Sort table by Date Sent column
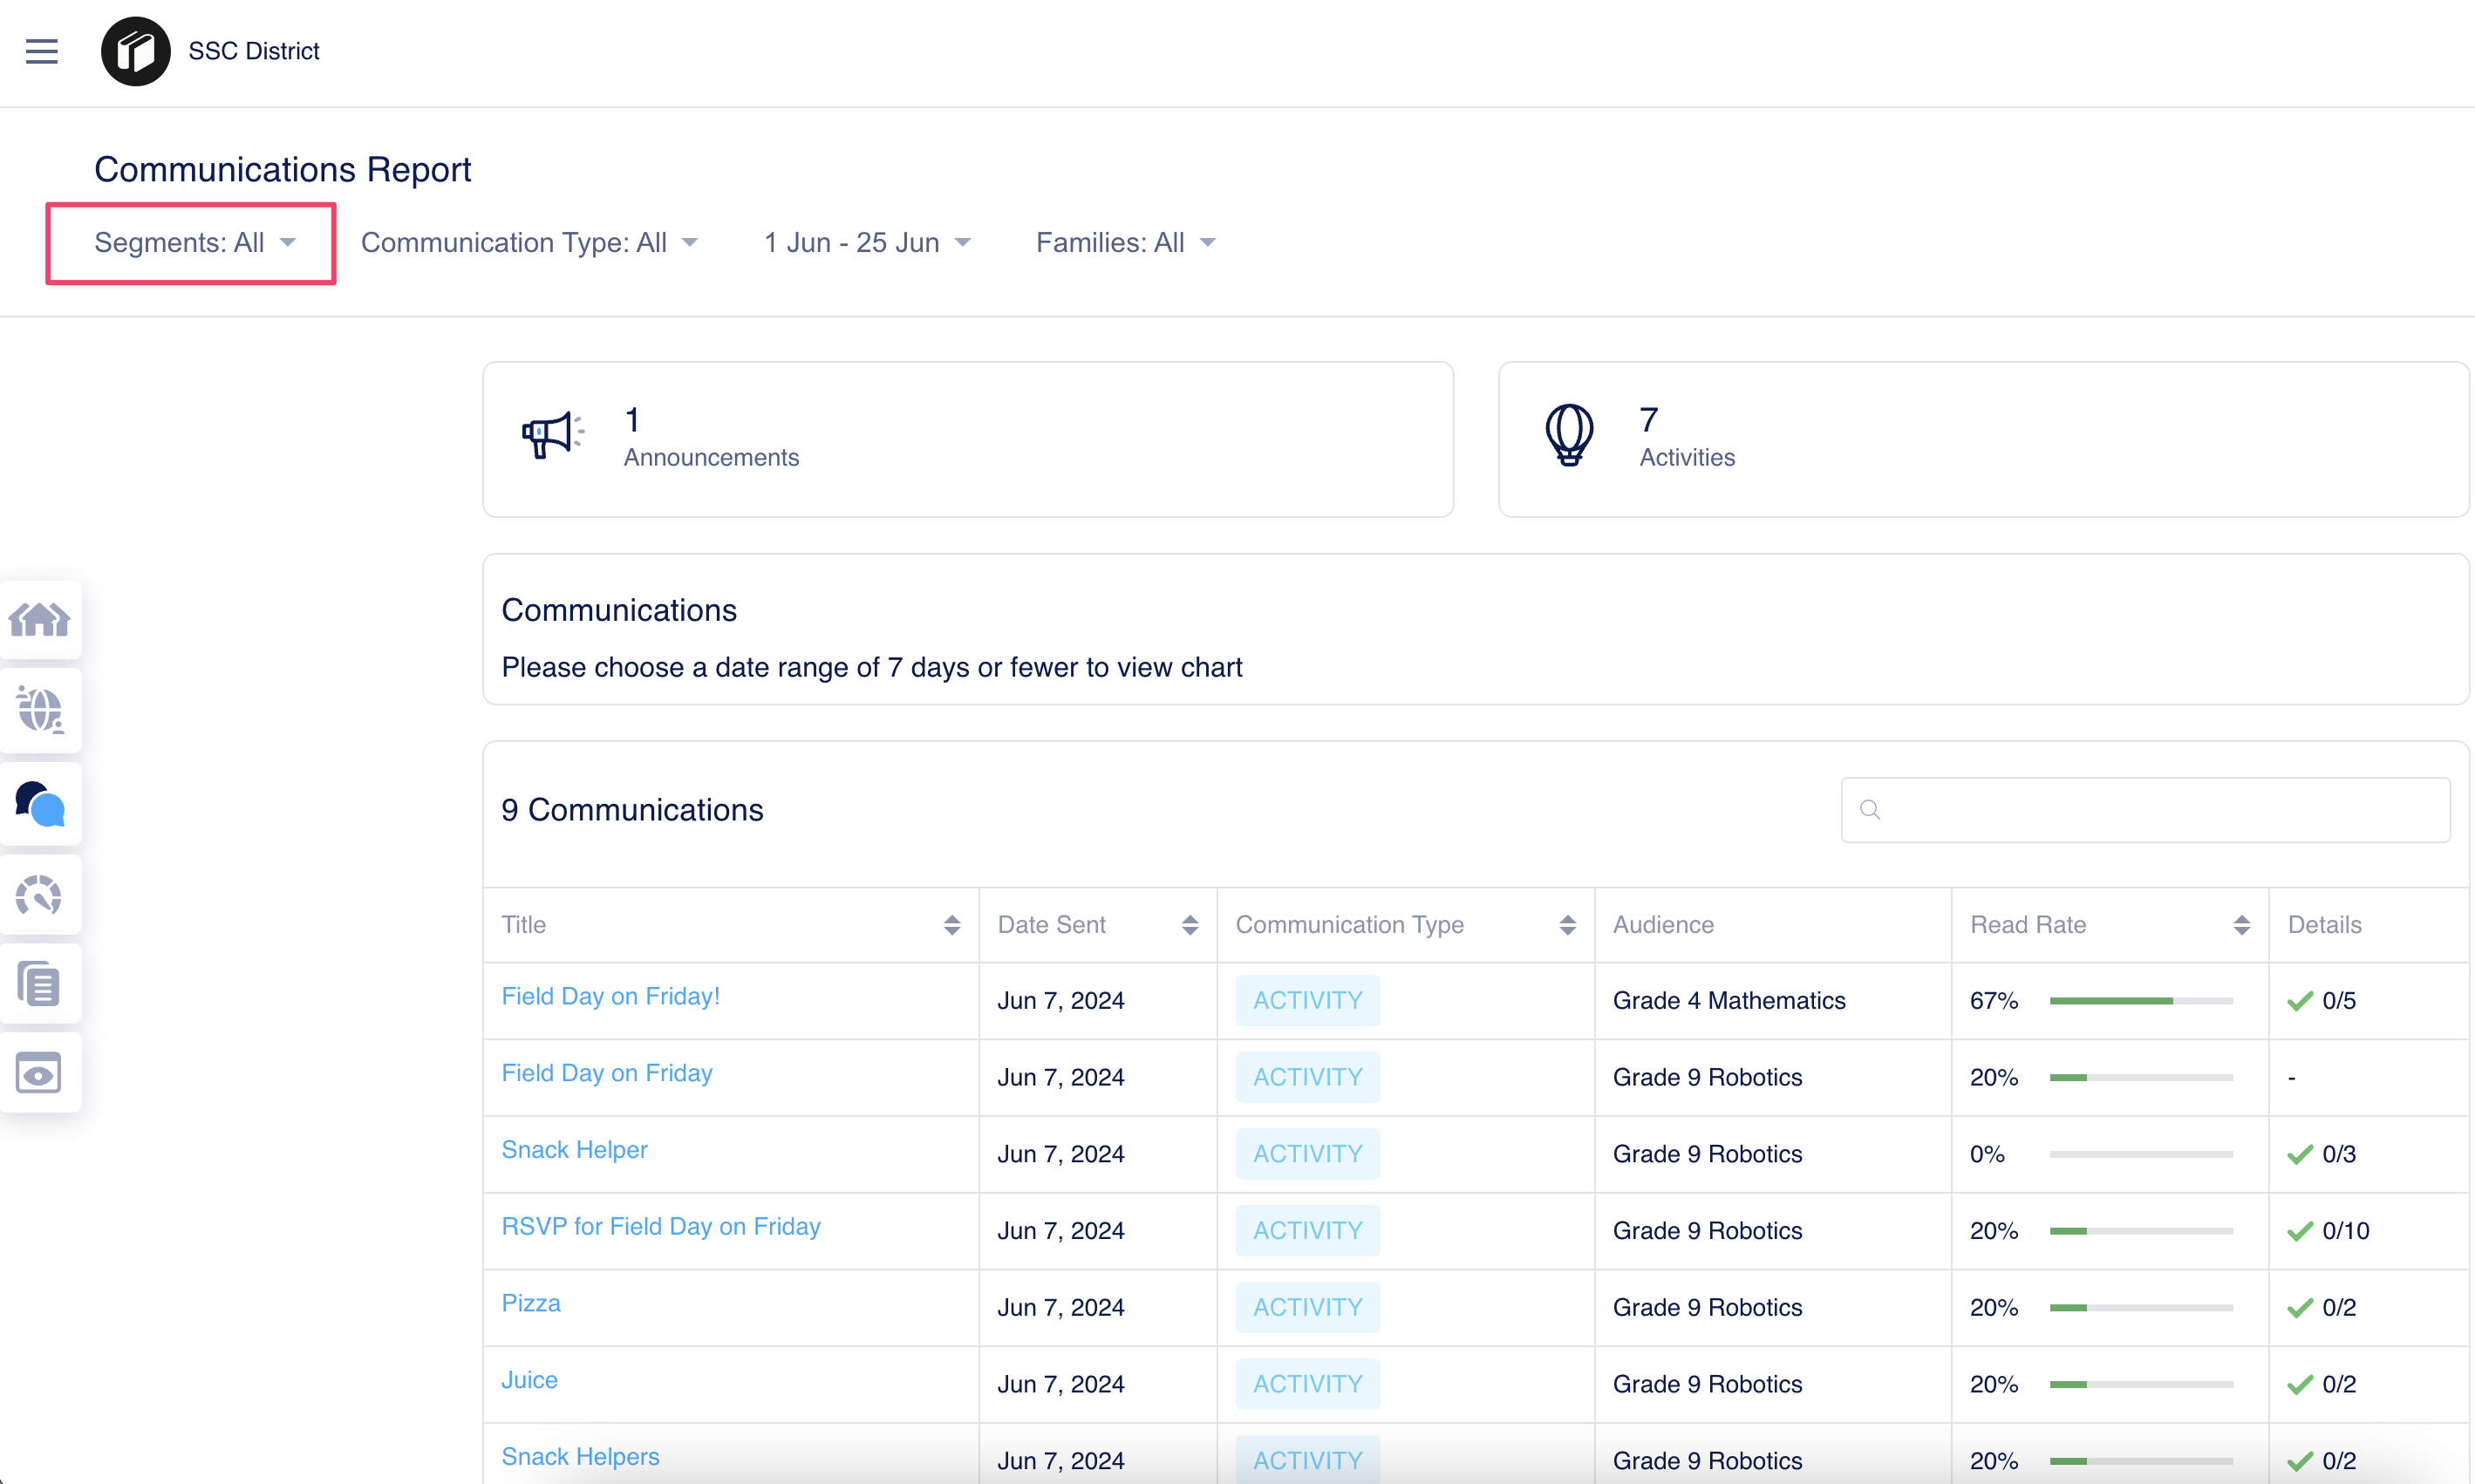This screenshot has height=1484, width=2475. click(1189, 925)
